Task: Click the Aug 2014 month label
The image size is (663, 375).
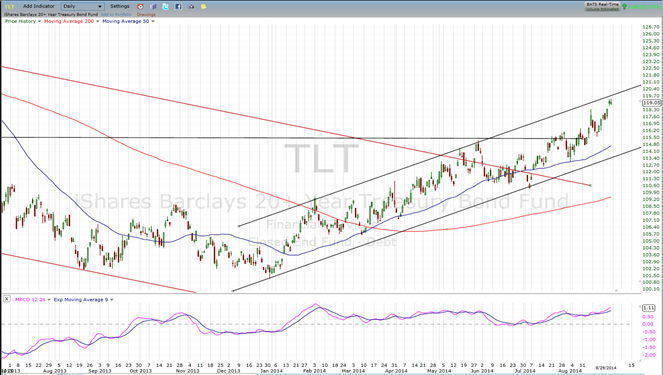Action: click(569, 371)
